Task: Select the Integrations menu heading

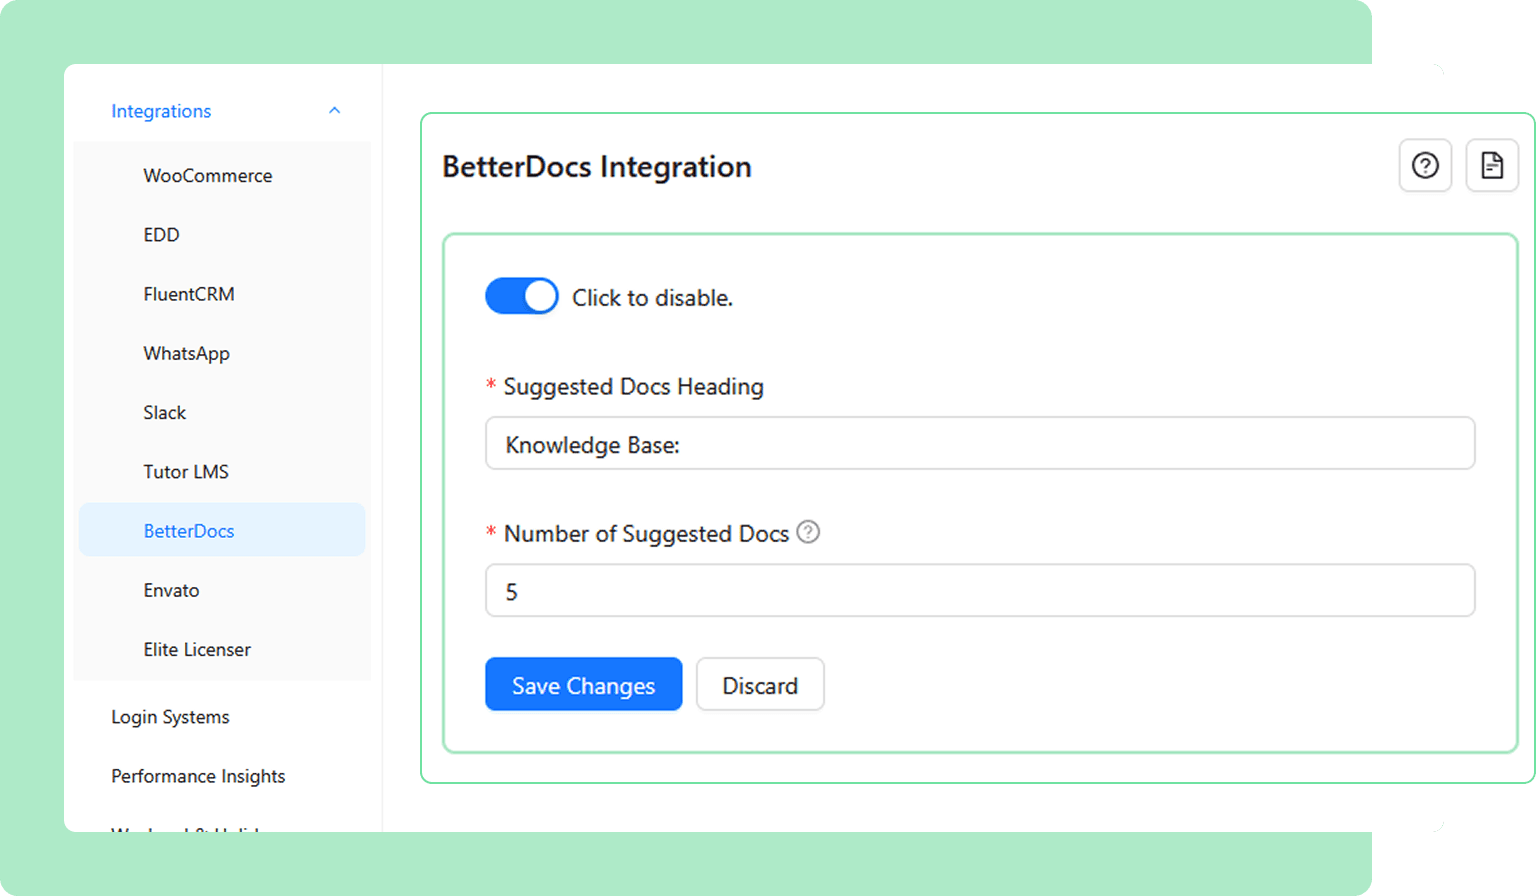Action: pos(161,111)
